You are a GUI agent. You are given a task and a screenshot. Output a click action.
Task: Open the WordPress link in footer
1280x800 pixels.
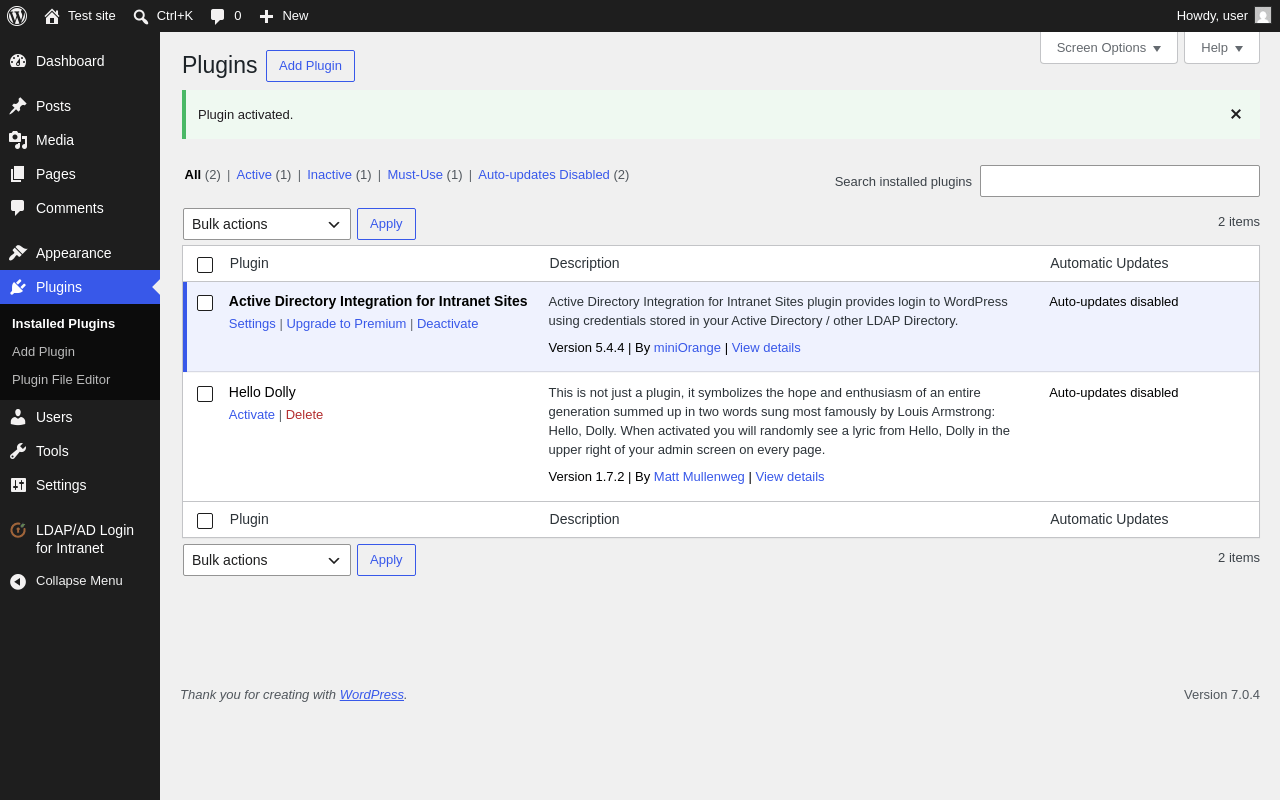tap(372, 695)
